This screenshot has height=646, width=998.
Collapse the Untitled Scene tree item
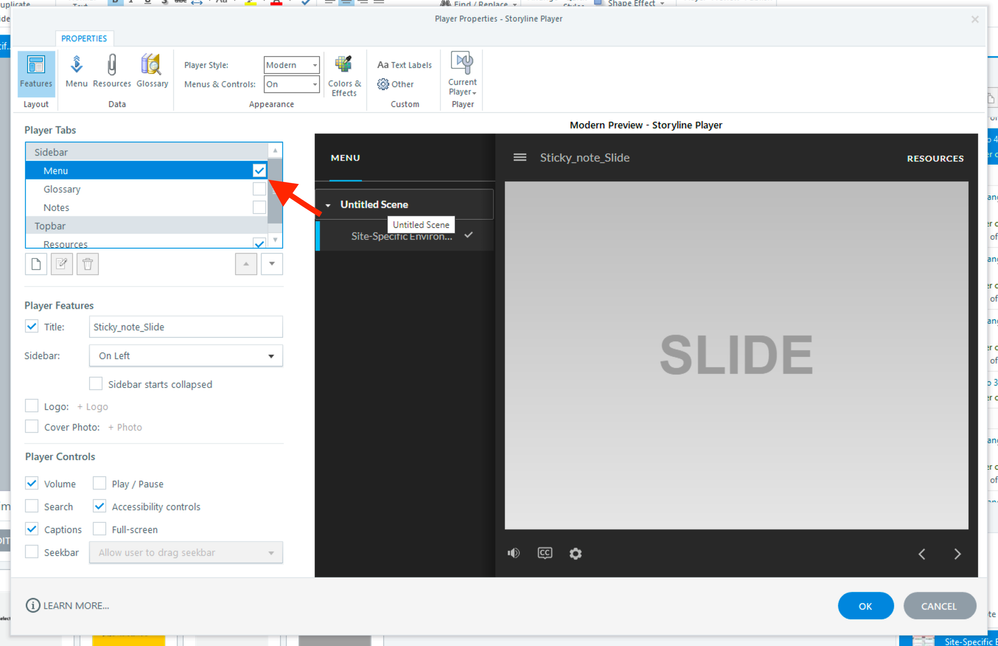pos(328,205)
